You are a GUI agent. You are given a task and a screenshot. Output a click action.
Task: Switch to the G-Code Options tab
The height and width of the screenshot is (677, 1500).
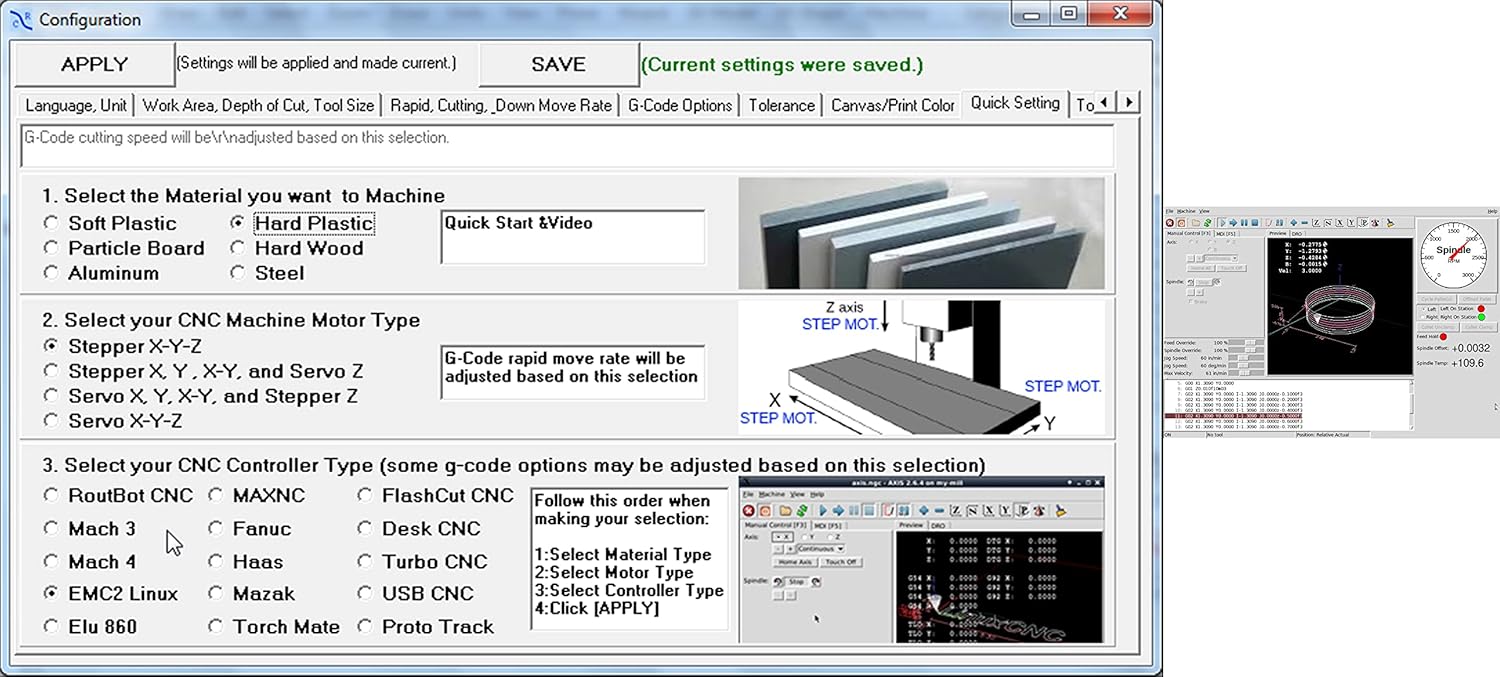pos(680,105)
